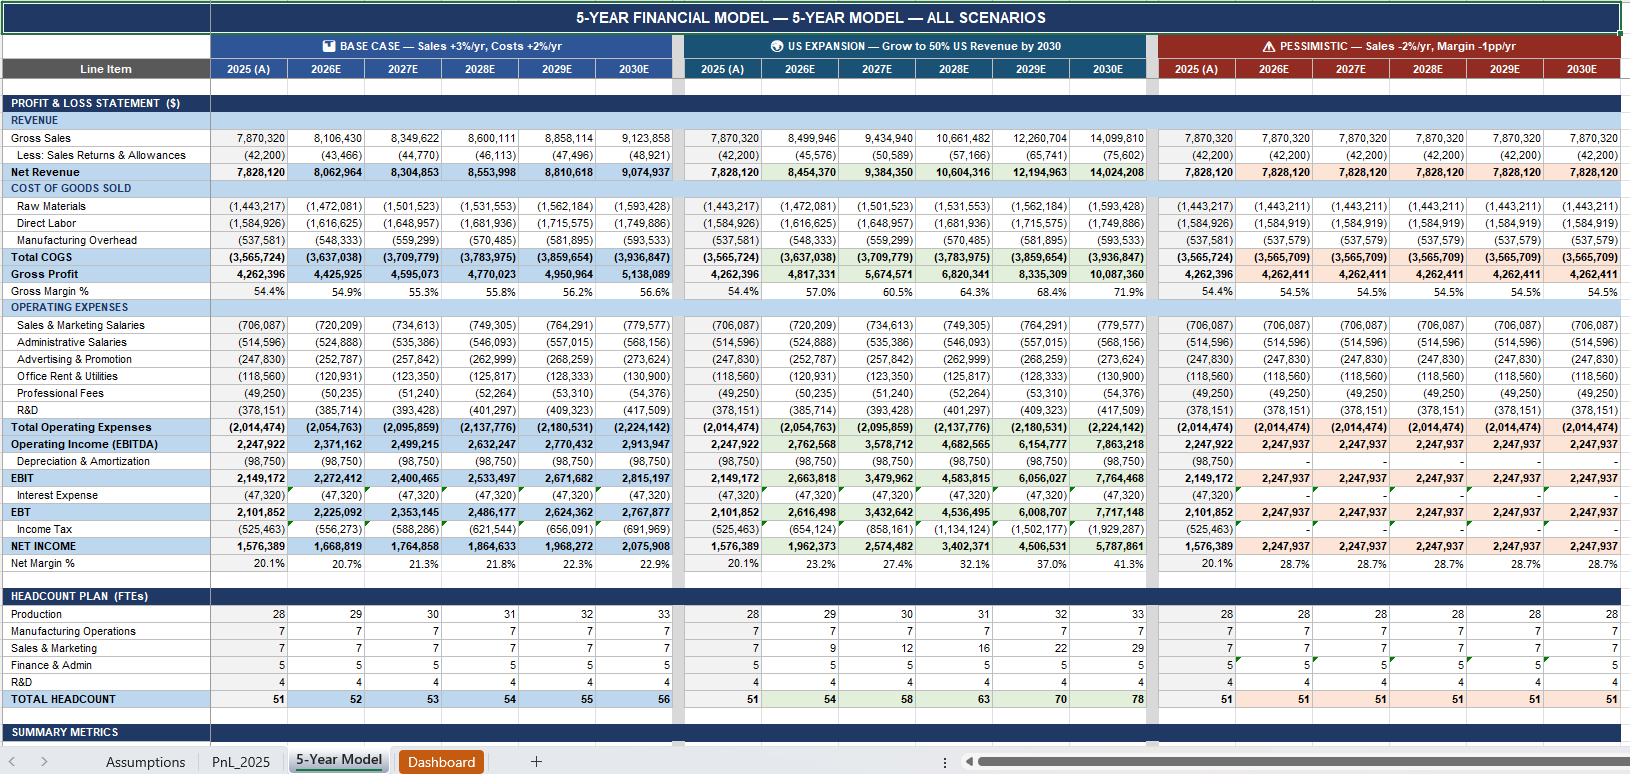Select the 5-YEAR FINANCIAL MODEL title cell
Screen dimensions: 1630x774
tap(811, 17)
